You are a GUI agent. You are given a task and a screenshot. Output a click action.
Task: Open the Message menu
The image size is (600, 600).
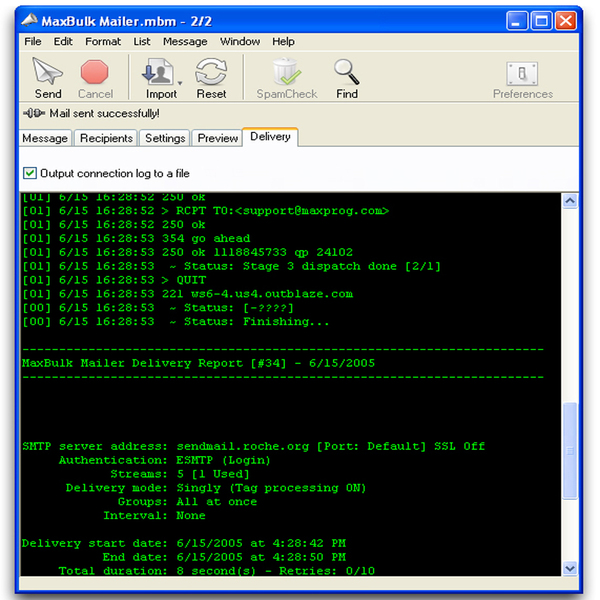point(185,41)
